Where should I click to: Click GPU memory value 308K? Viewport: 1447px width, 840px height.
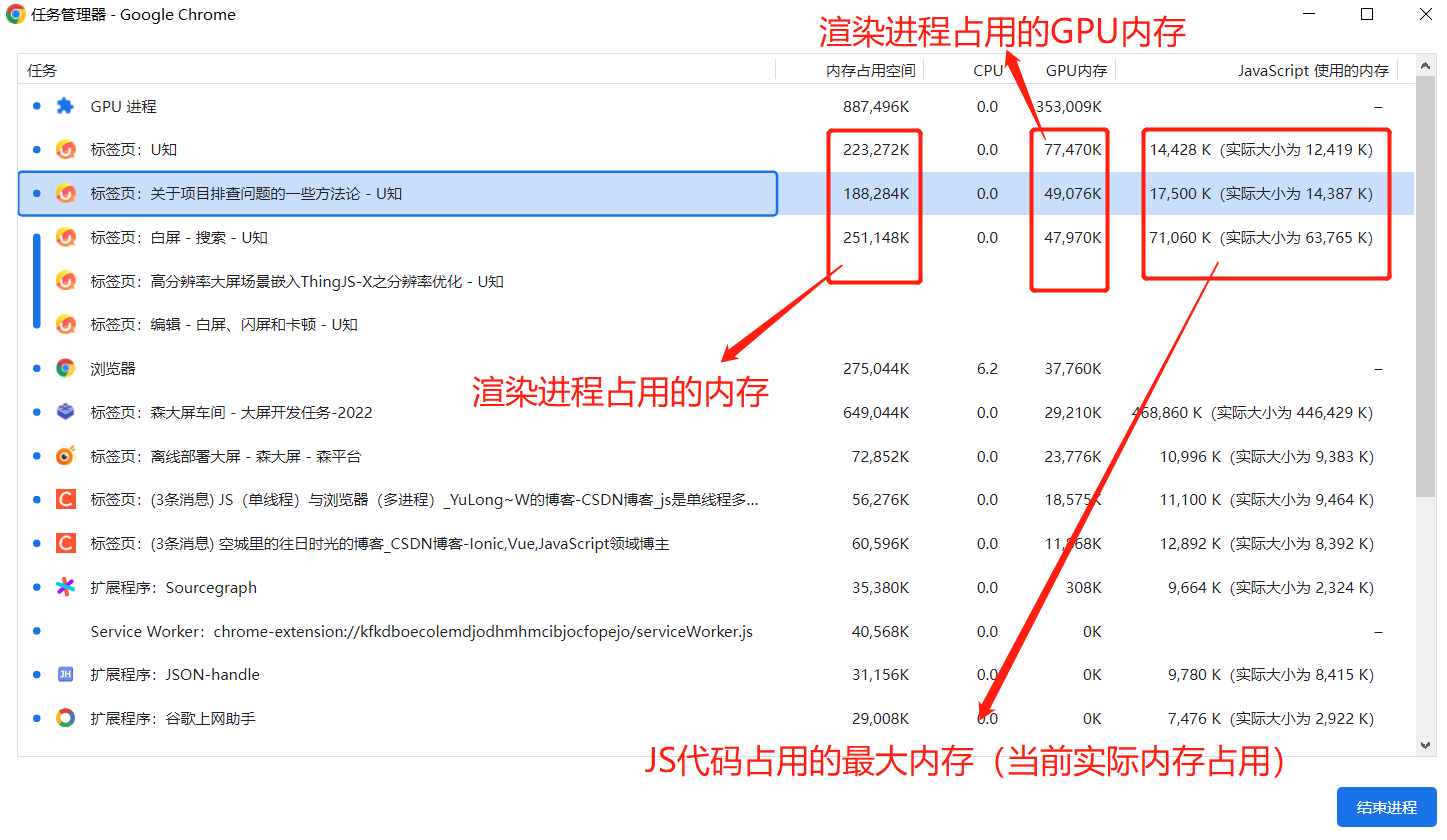[x=1083, y=587]
